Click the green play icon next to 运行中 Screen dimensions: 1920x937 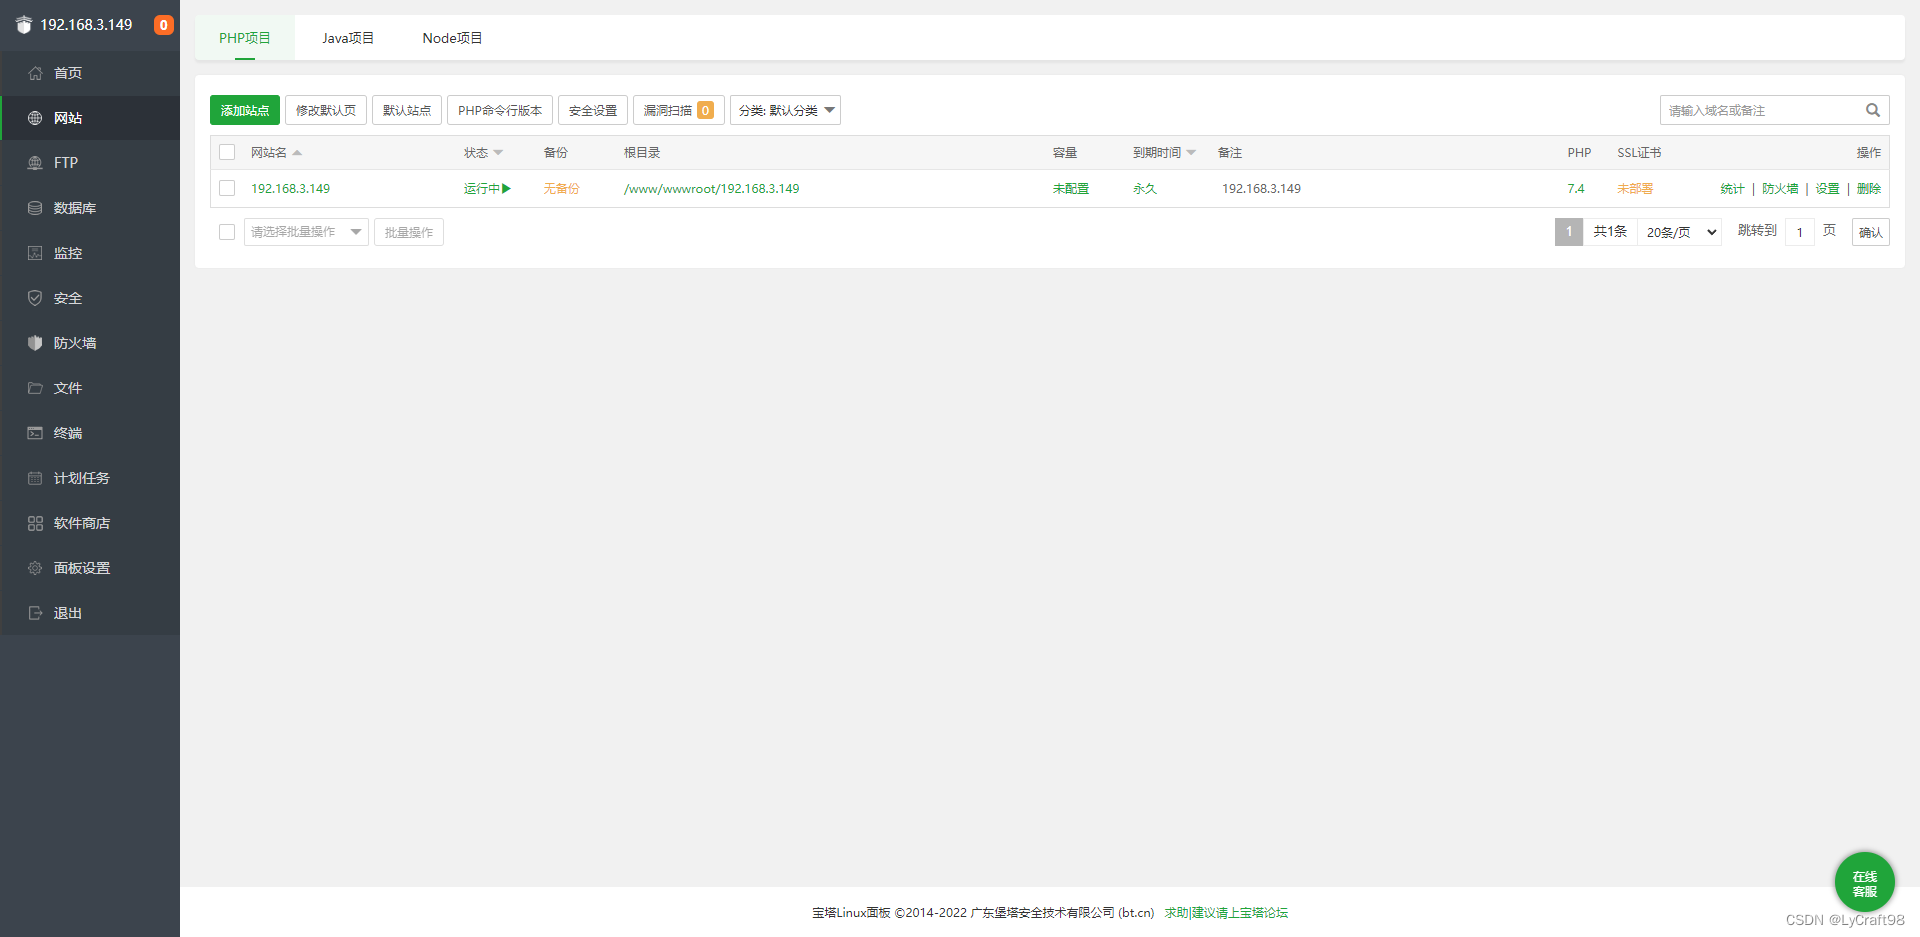click(x=507, y=188)
